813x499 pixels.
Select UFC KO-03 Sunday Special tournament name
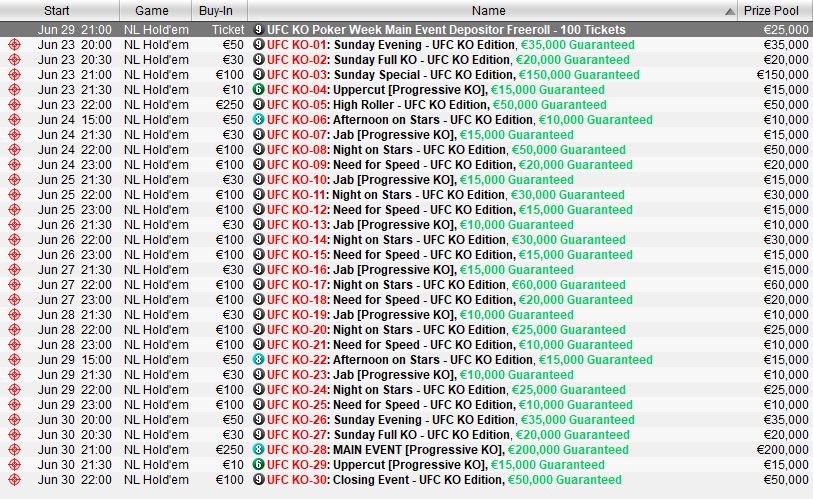pyautogui.click(x=453, y=75)
